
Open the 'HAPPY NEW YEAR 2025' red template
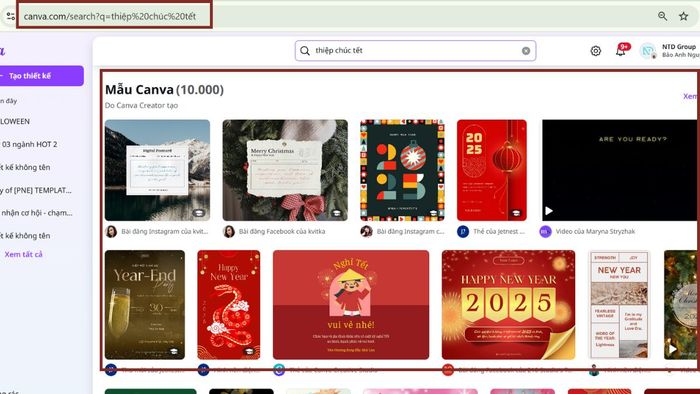click(x=508, y=305)
